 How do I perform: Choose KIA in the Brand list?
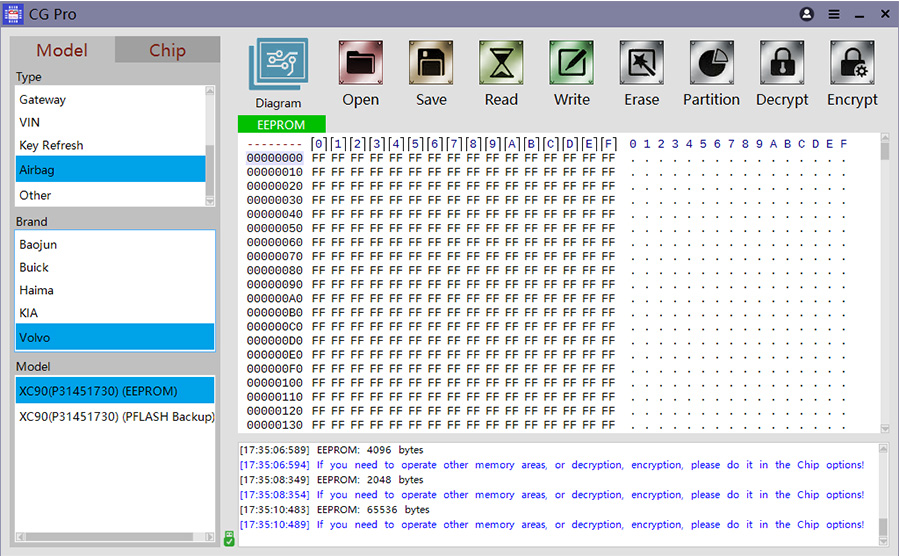30,314
